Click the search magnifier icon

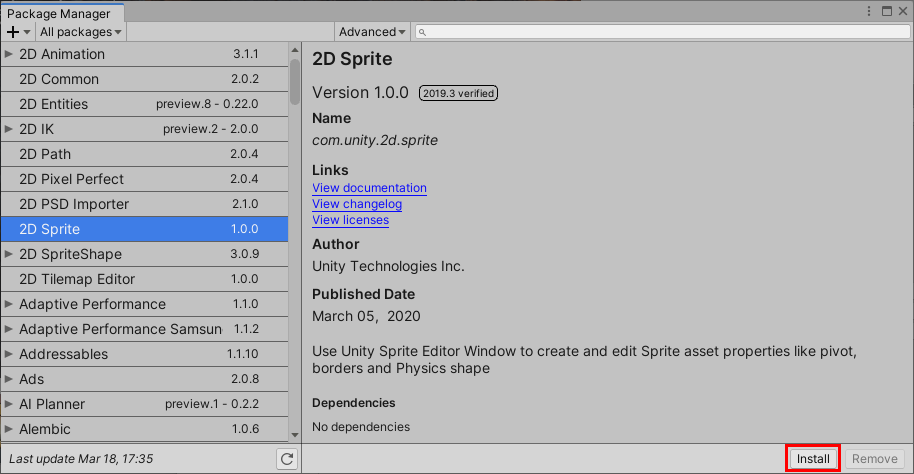tap(423, 32)
